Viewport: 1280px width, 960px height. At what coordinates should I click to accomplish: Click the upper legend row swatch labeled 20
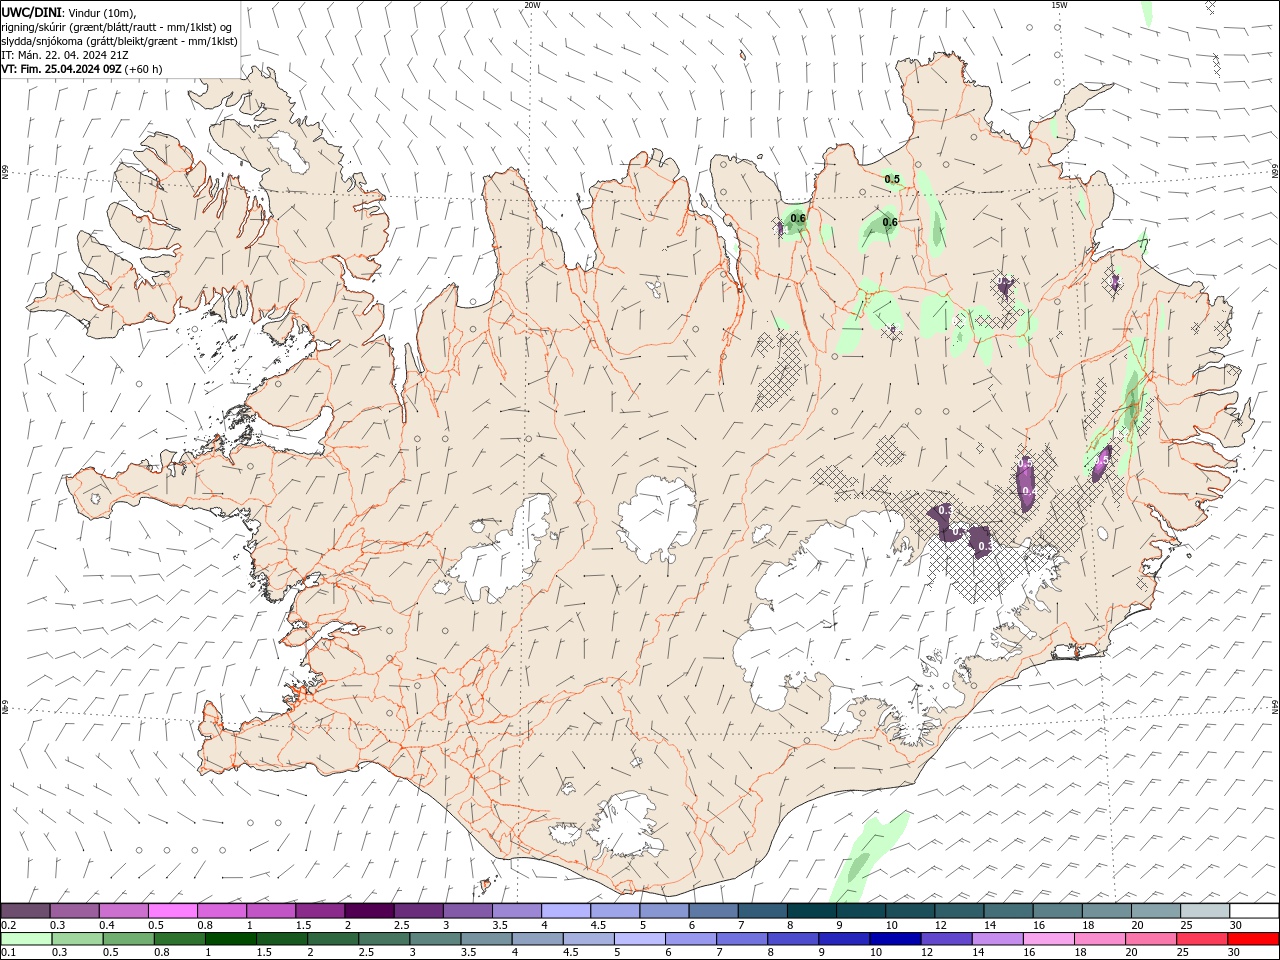coord(1155,911)
